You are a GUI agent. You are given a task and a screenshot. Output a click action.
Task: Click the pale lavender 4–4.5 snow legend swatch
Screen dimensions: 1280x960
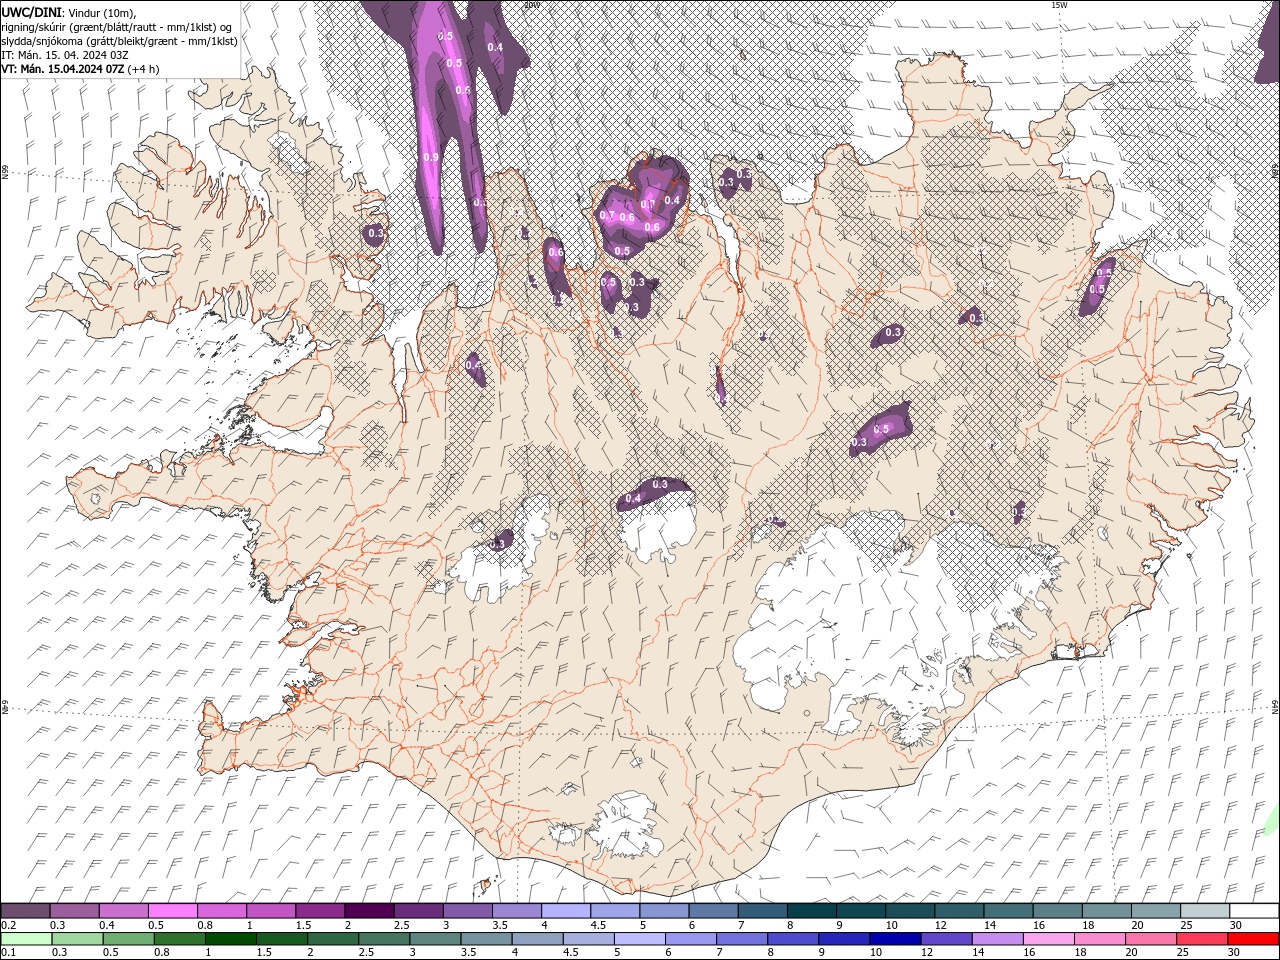(566, 911)
